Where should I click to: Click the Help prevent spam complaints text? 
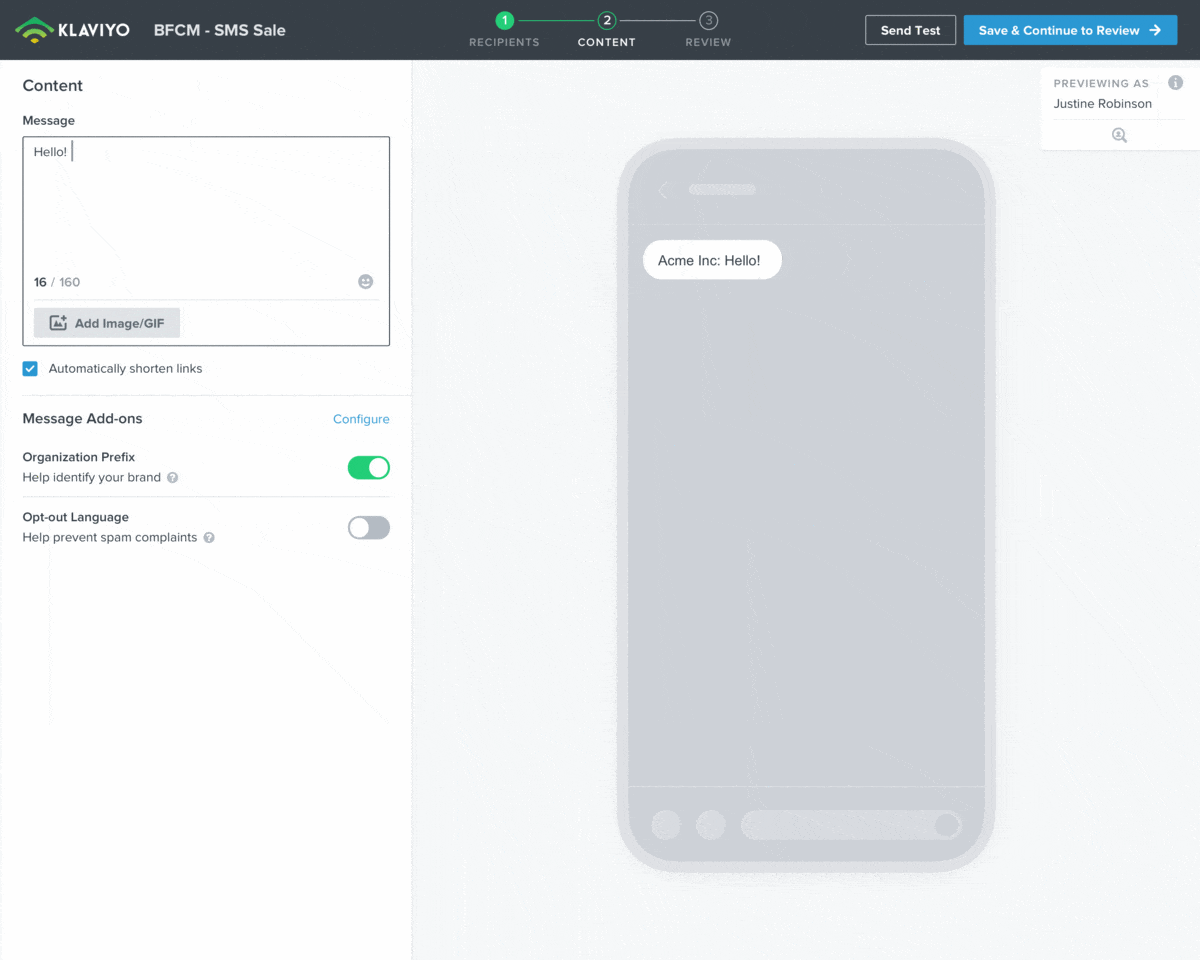[110, 538]
